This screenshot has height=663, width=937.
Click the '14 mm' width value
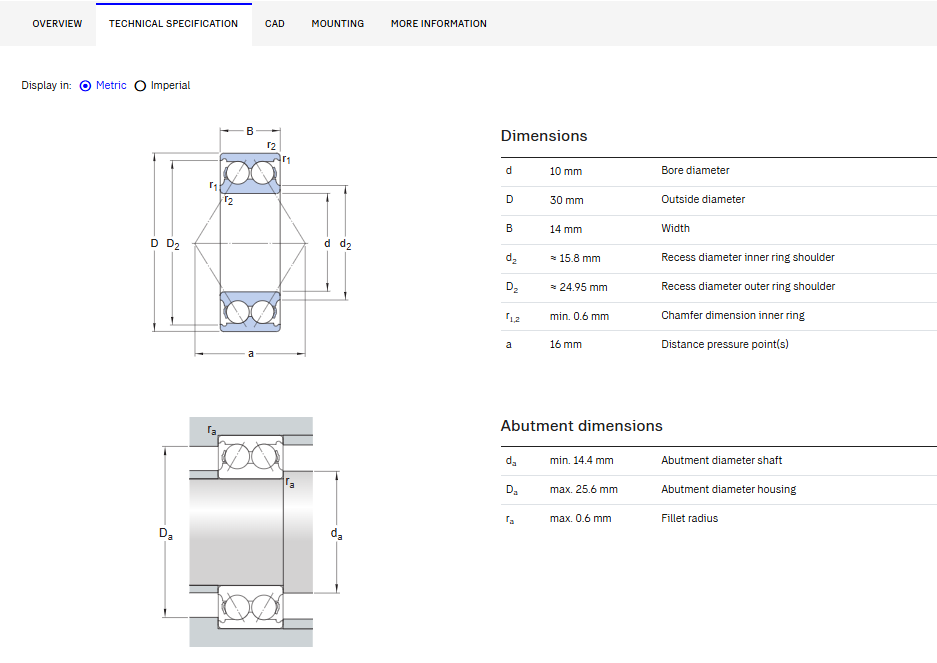click(x=565, y=229)
